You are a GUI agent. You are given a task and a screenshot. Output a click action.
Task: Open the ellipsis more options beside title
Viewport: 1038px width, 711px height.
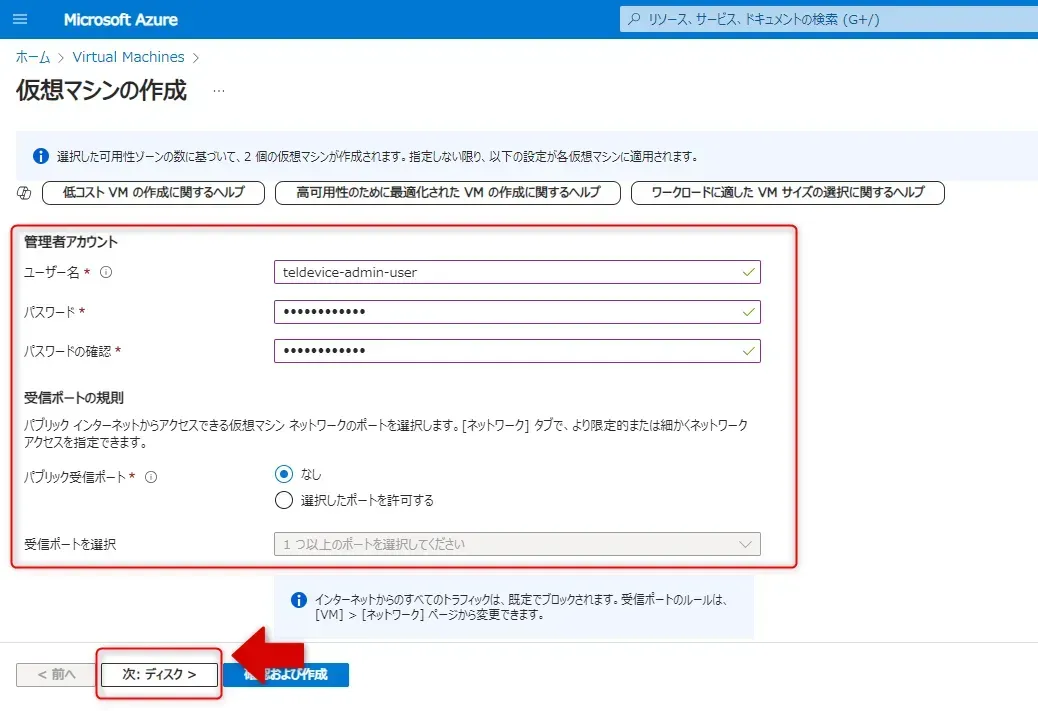click(218, 91)
